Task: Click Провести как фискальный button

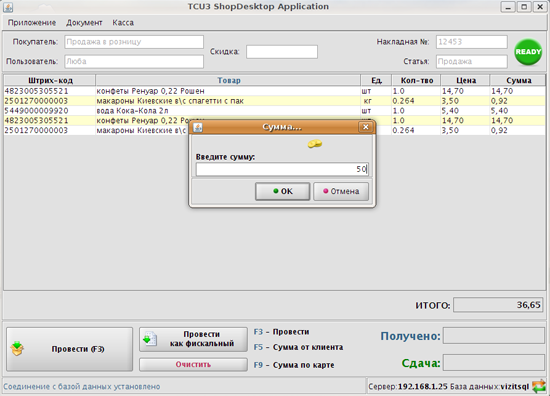Action: pyautogui.click(x=193, y=339)
